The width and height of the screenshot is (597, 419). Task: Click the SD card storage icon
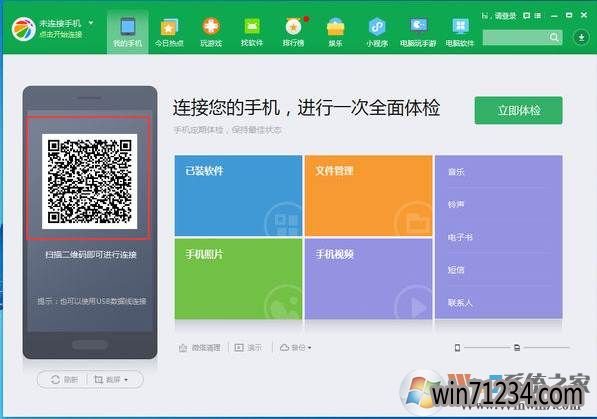point(517,347)
